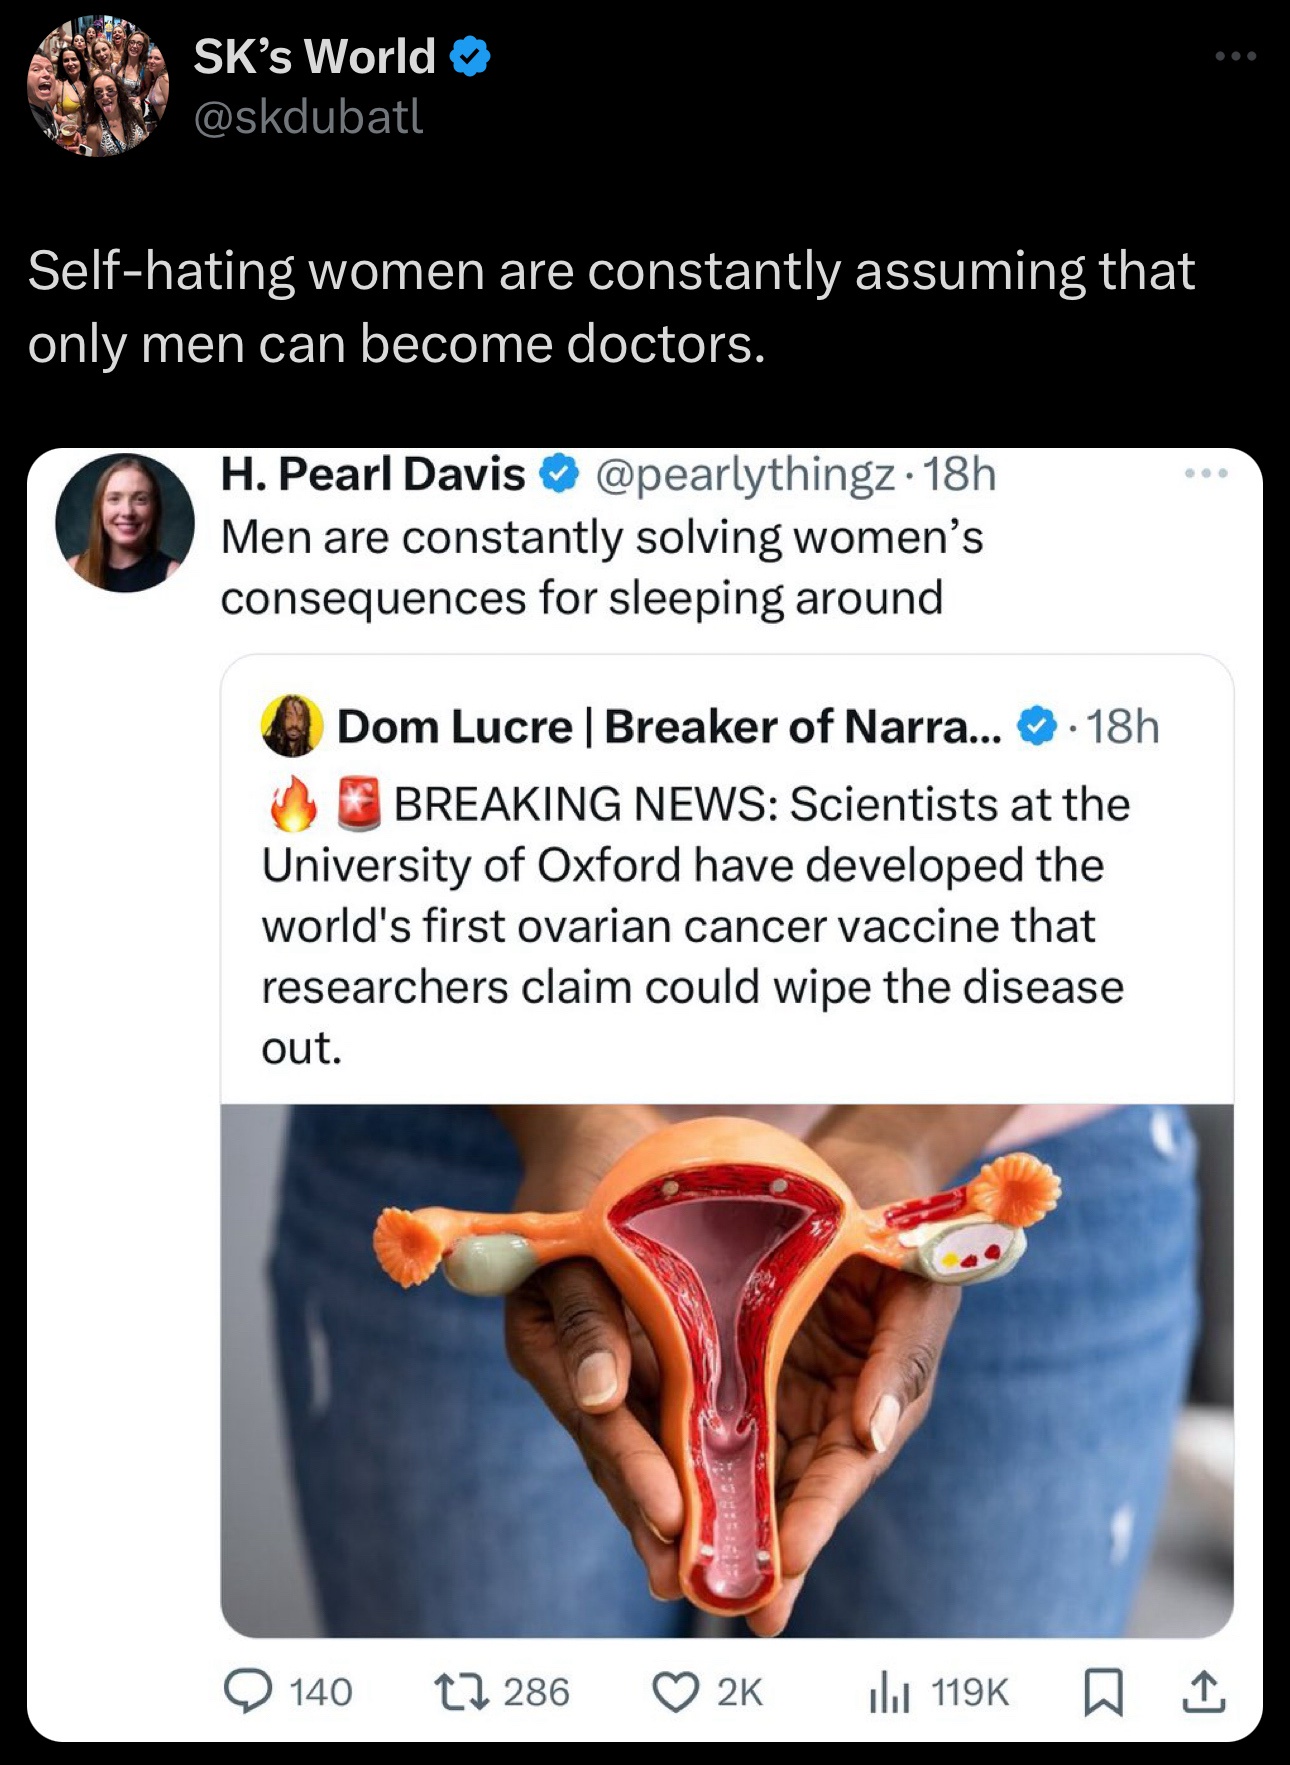Open more options for SK's World tweet
This screenshot has width=1290, height=1765.
(1236, 57)
